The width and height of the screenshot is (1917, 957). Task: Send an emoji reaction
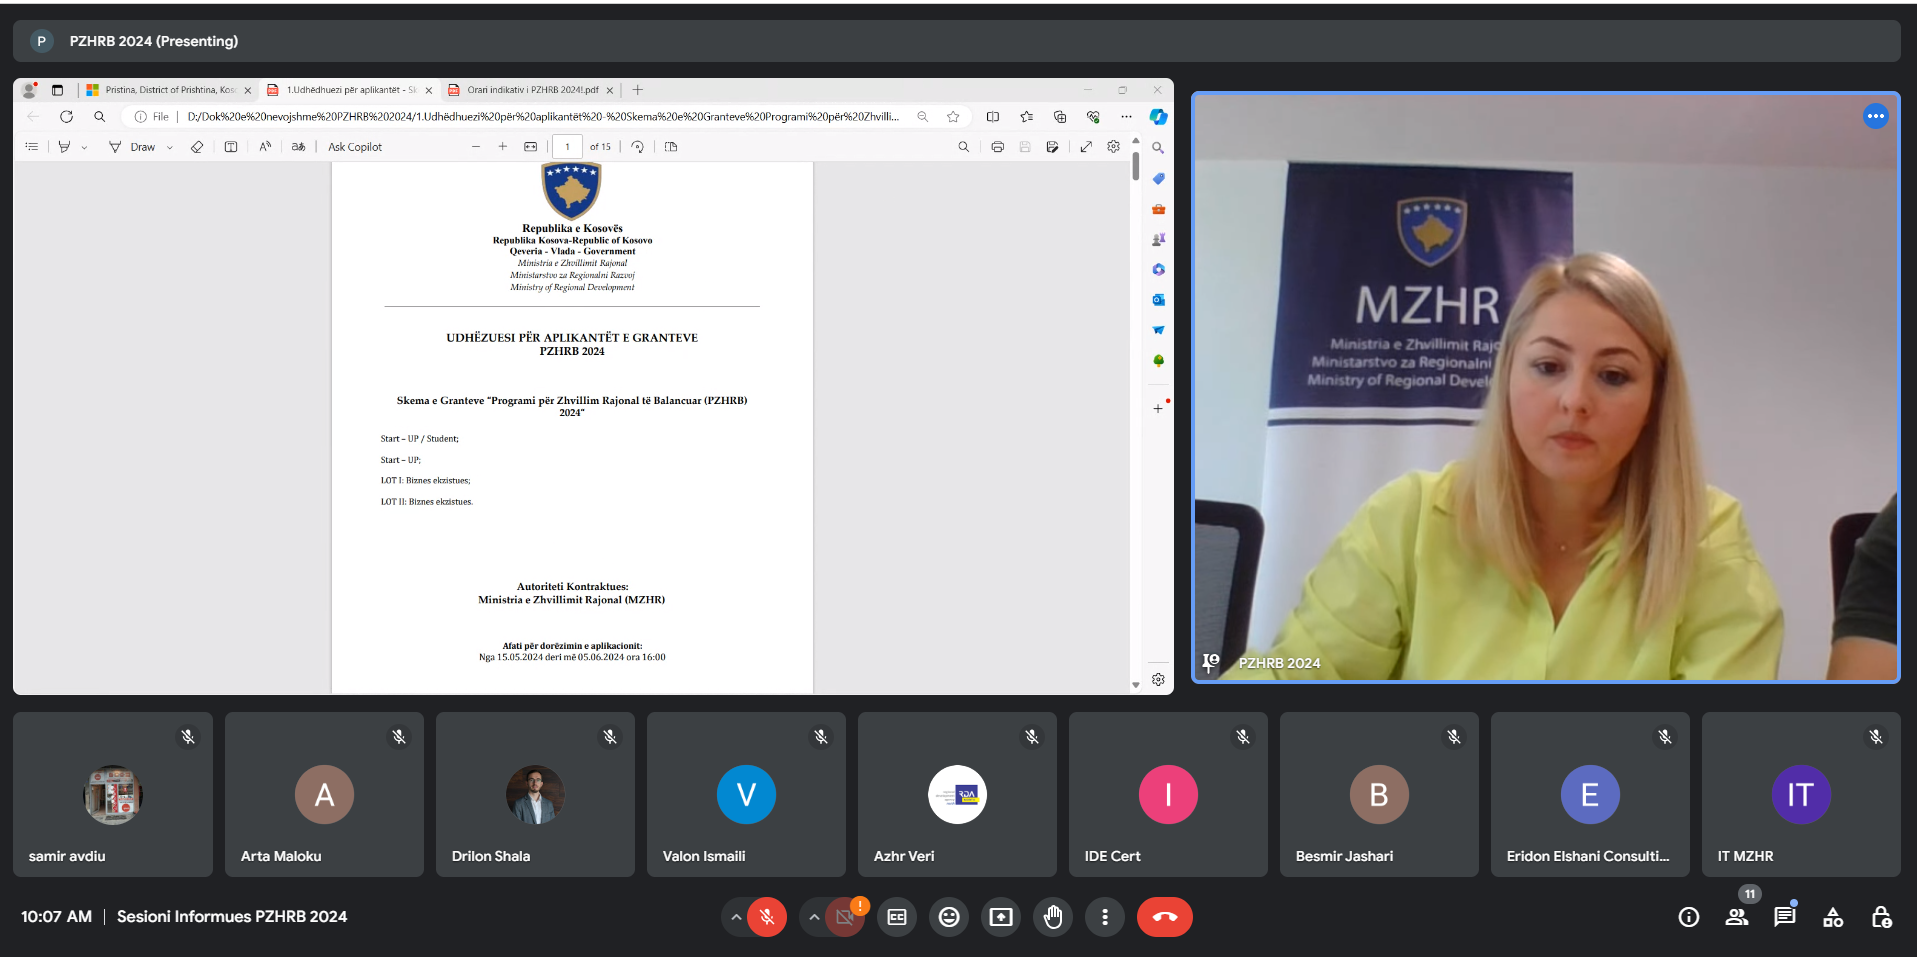click(x=949, y=917)
